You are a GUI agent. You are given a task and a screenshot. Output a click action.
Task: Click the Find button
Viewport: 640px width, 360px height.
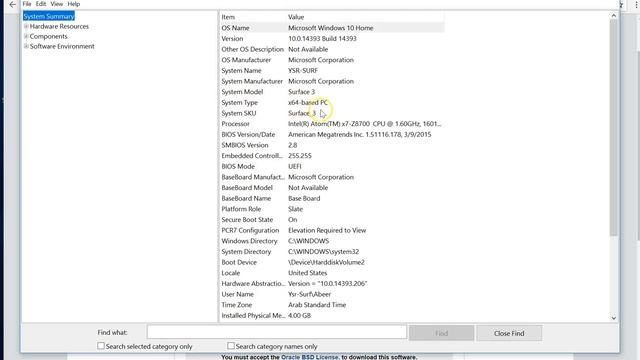click(442, 333)
